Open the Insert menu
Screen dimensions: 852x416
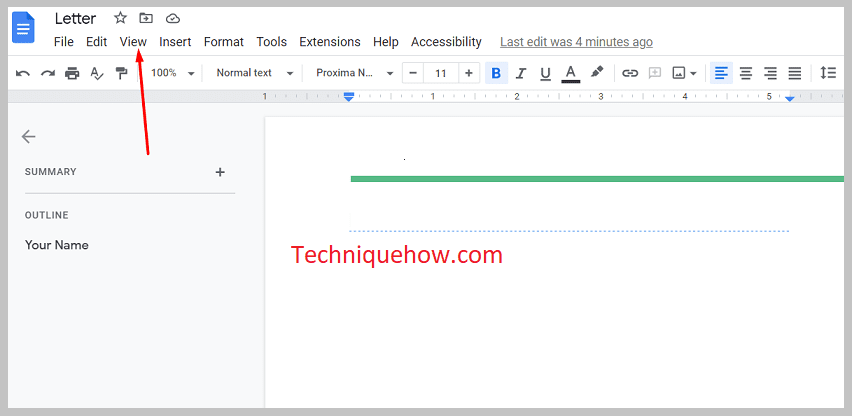(175, 42)
